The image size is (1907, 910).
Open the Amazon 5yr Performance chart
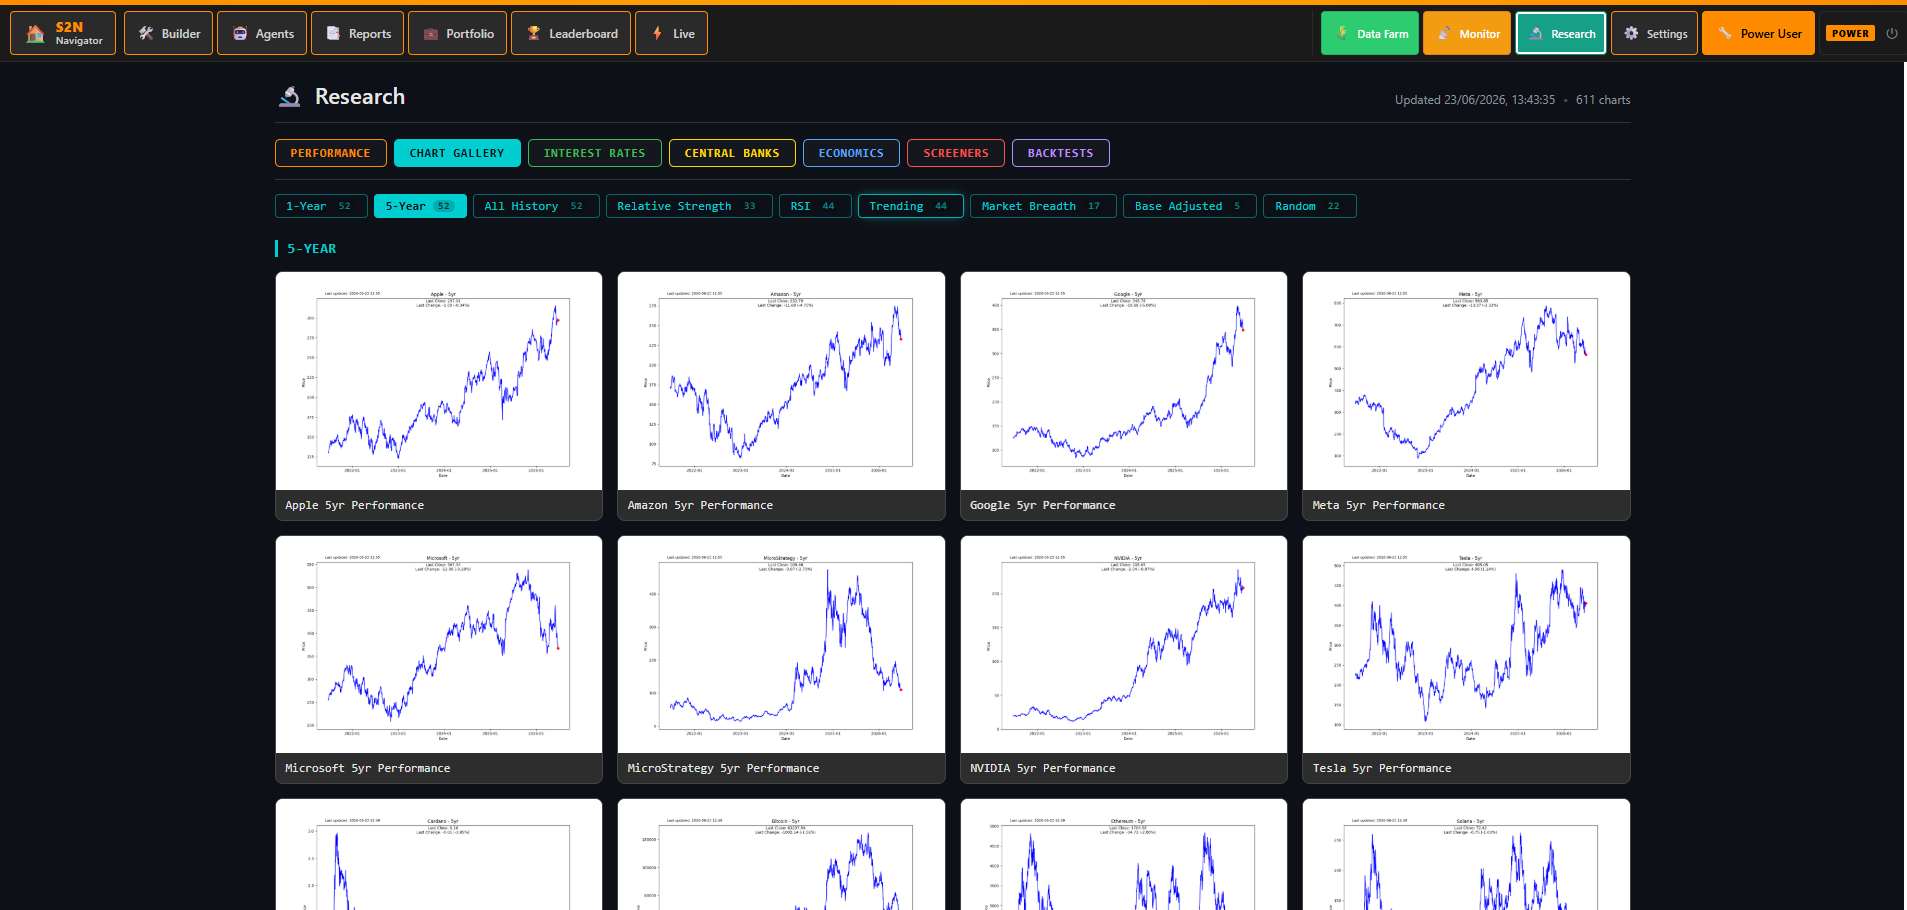(x=781, y=396)
